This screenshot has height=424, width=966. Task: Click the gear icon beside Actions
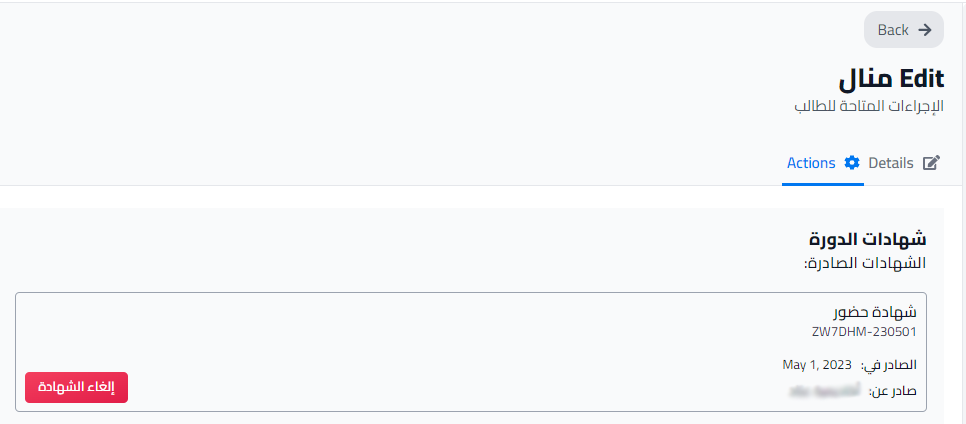(852, 163)
